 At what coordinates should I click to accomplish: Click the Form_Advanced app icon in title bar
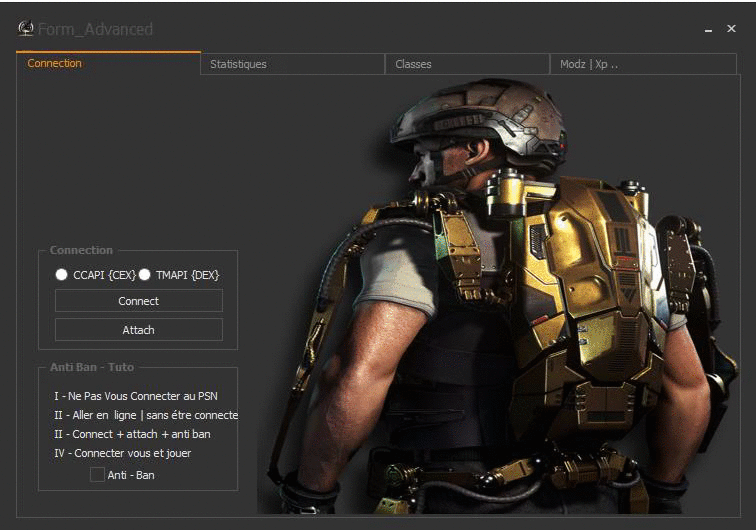pyautogui.click(x=26, y=28)
